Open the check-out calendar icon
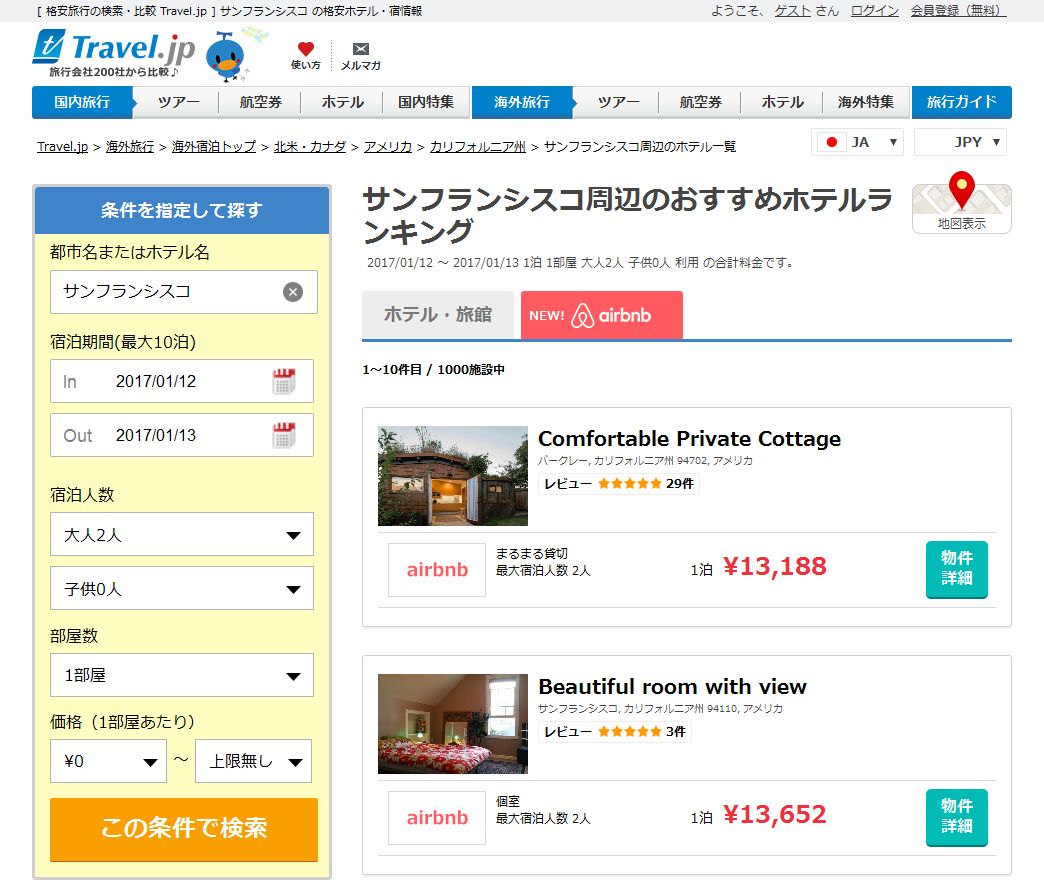 (x=284, y=435)
